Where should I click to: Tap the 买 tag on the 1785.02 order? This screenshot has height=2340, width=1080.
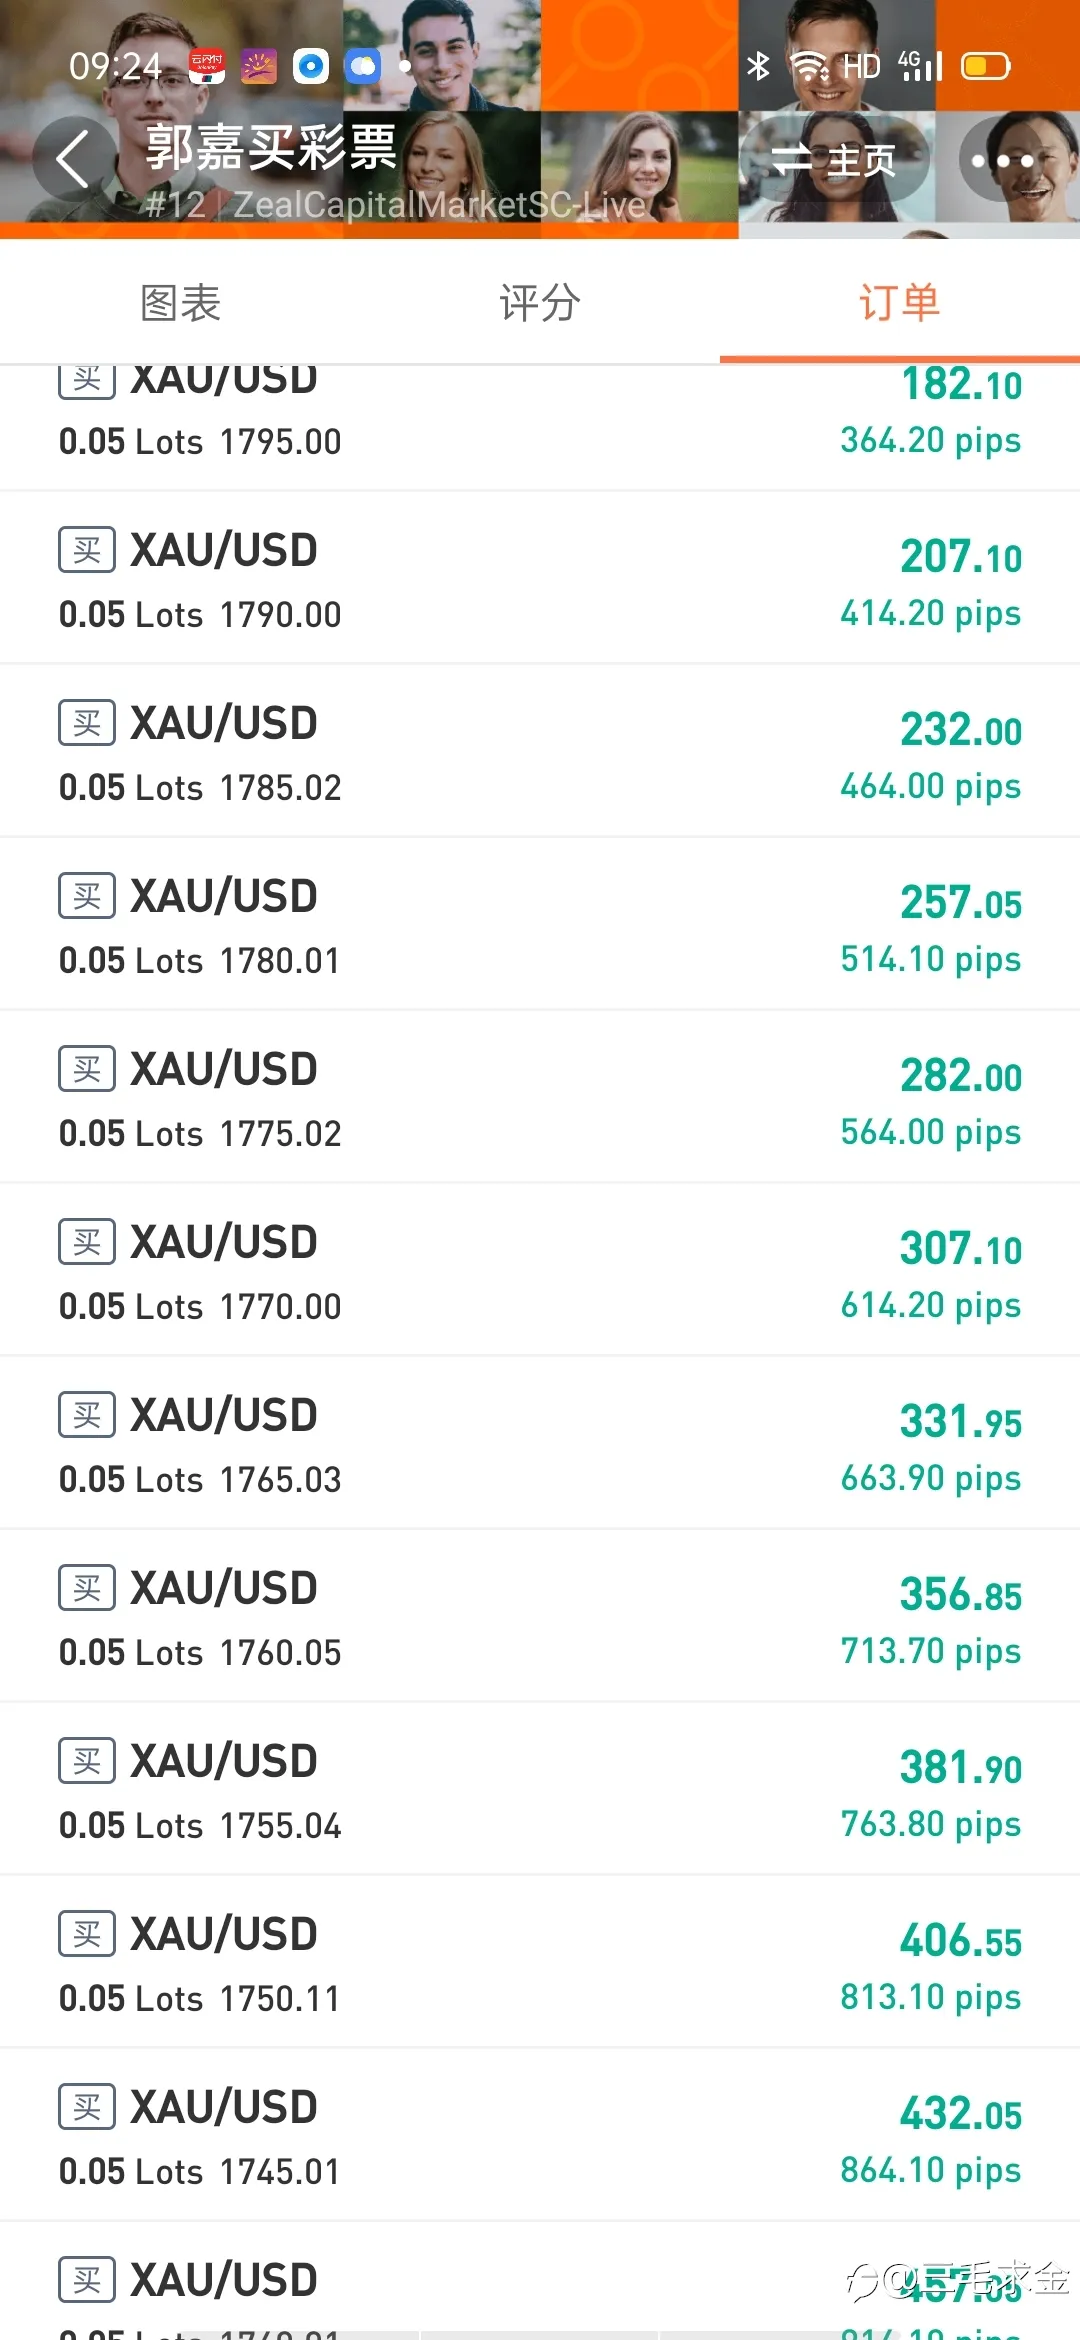click(x=87, y=723)
